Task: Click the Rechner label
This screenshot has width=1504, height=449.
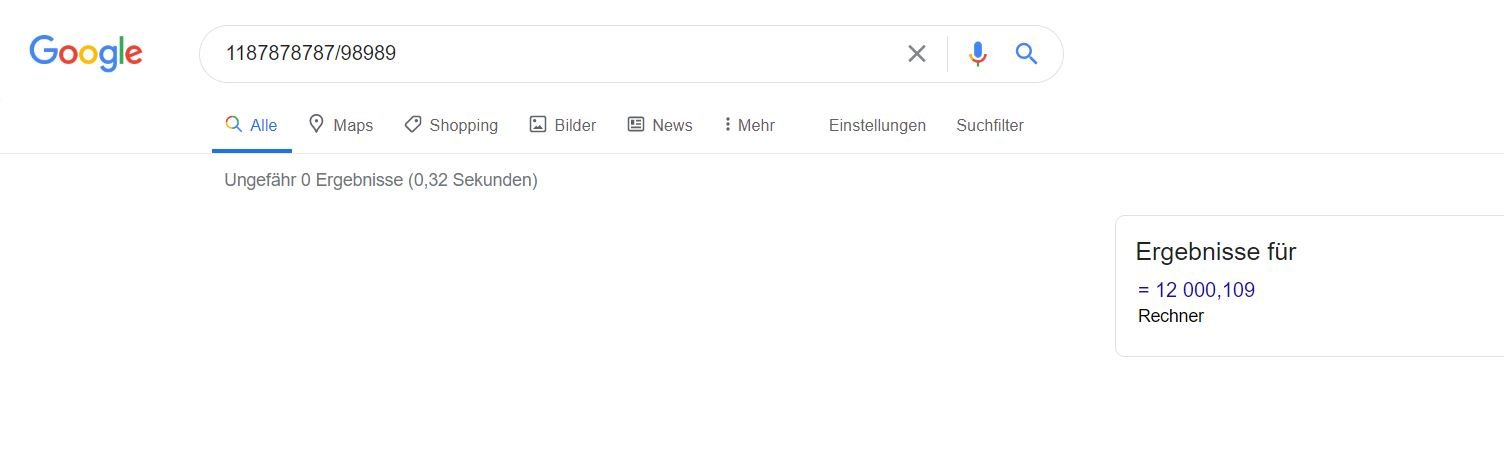Action: tap(1171, 316)
